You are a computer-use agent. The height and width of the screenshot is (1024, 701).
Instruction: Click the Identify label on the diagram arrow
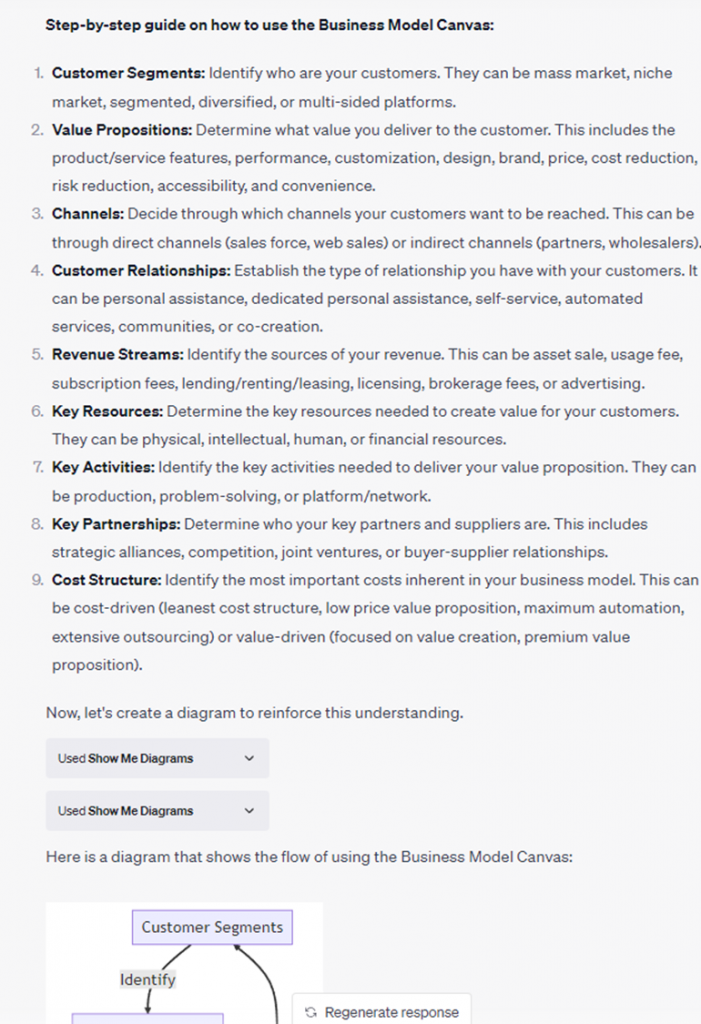point(148,979)
